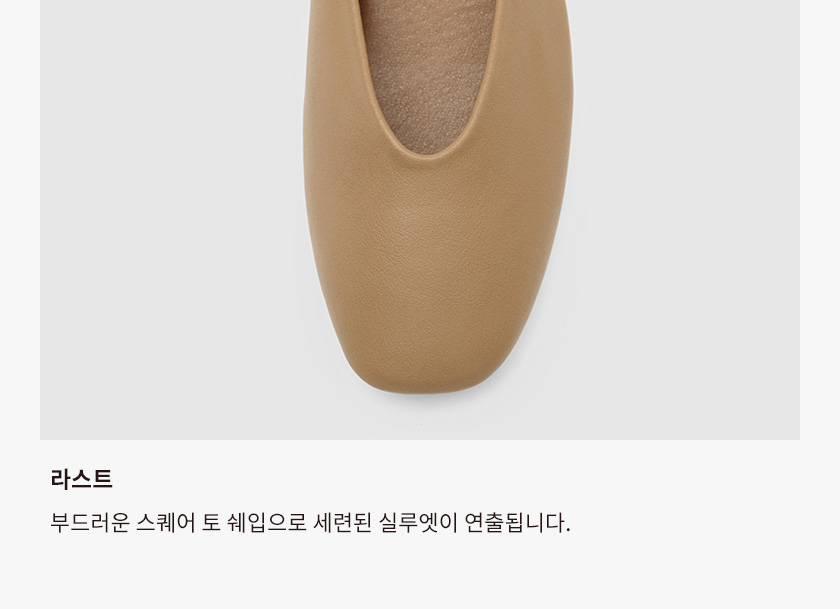Click the tan shoe product photo
This screenshot has width=840, height=609.
coord(420,220)
